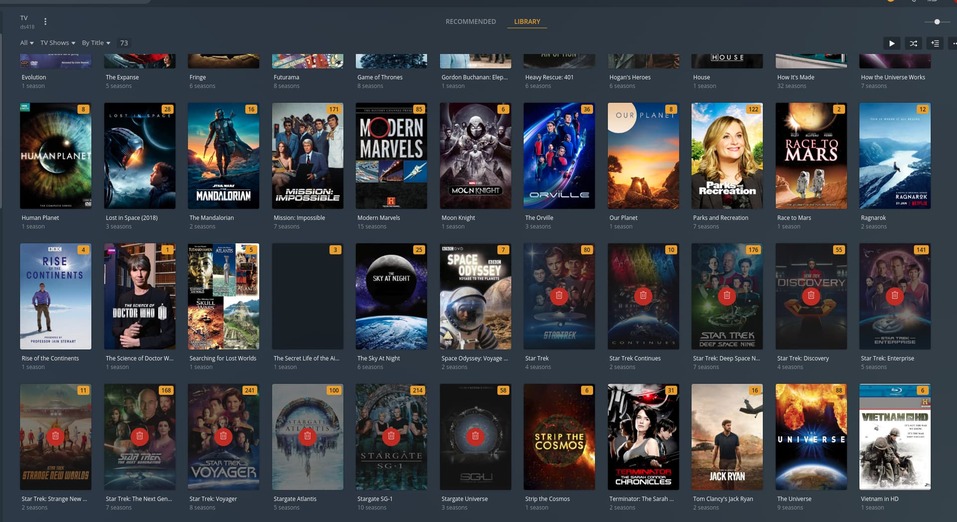Click trash icon on Stargate SG-1 poster
Image resolution: width=957 pixels, height=522 pixels.
point(391,437)
